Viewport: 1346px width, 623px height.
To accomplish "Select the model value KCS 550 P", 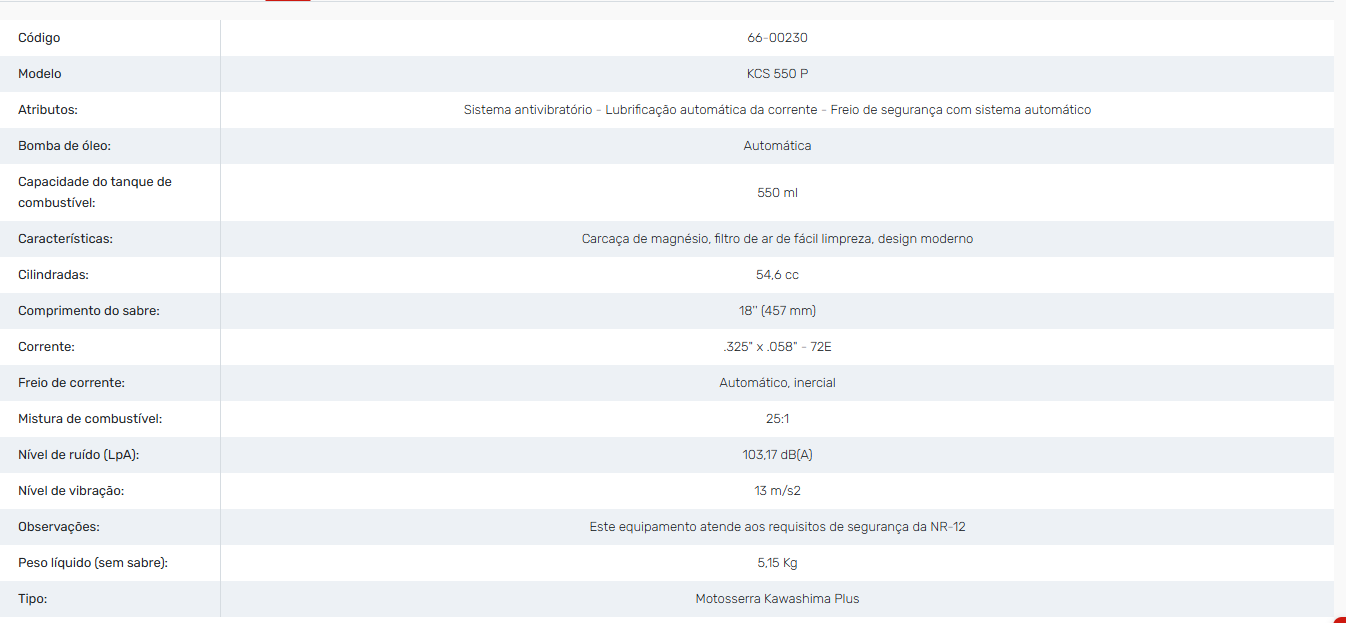I will point(777,74).
